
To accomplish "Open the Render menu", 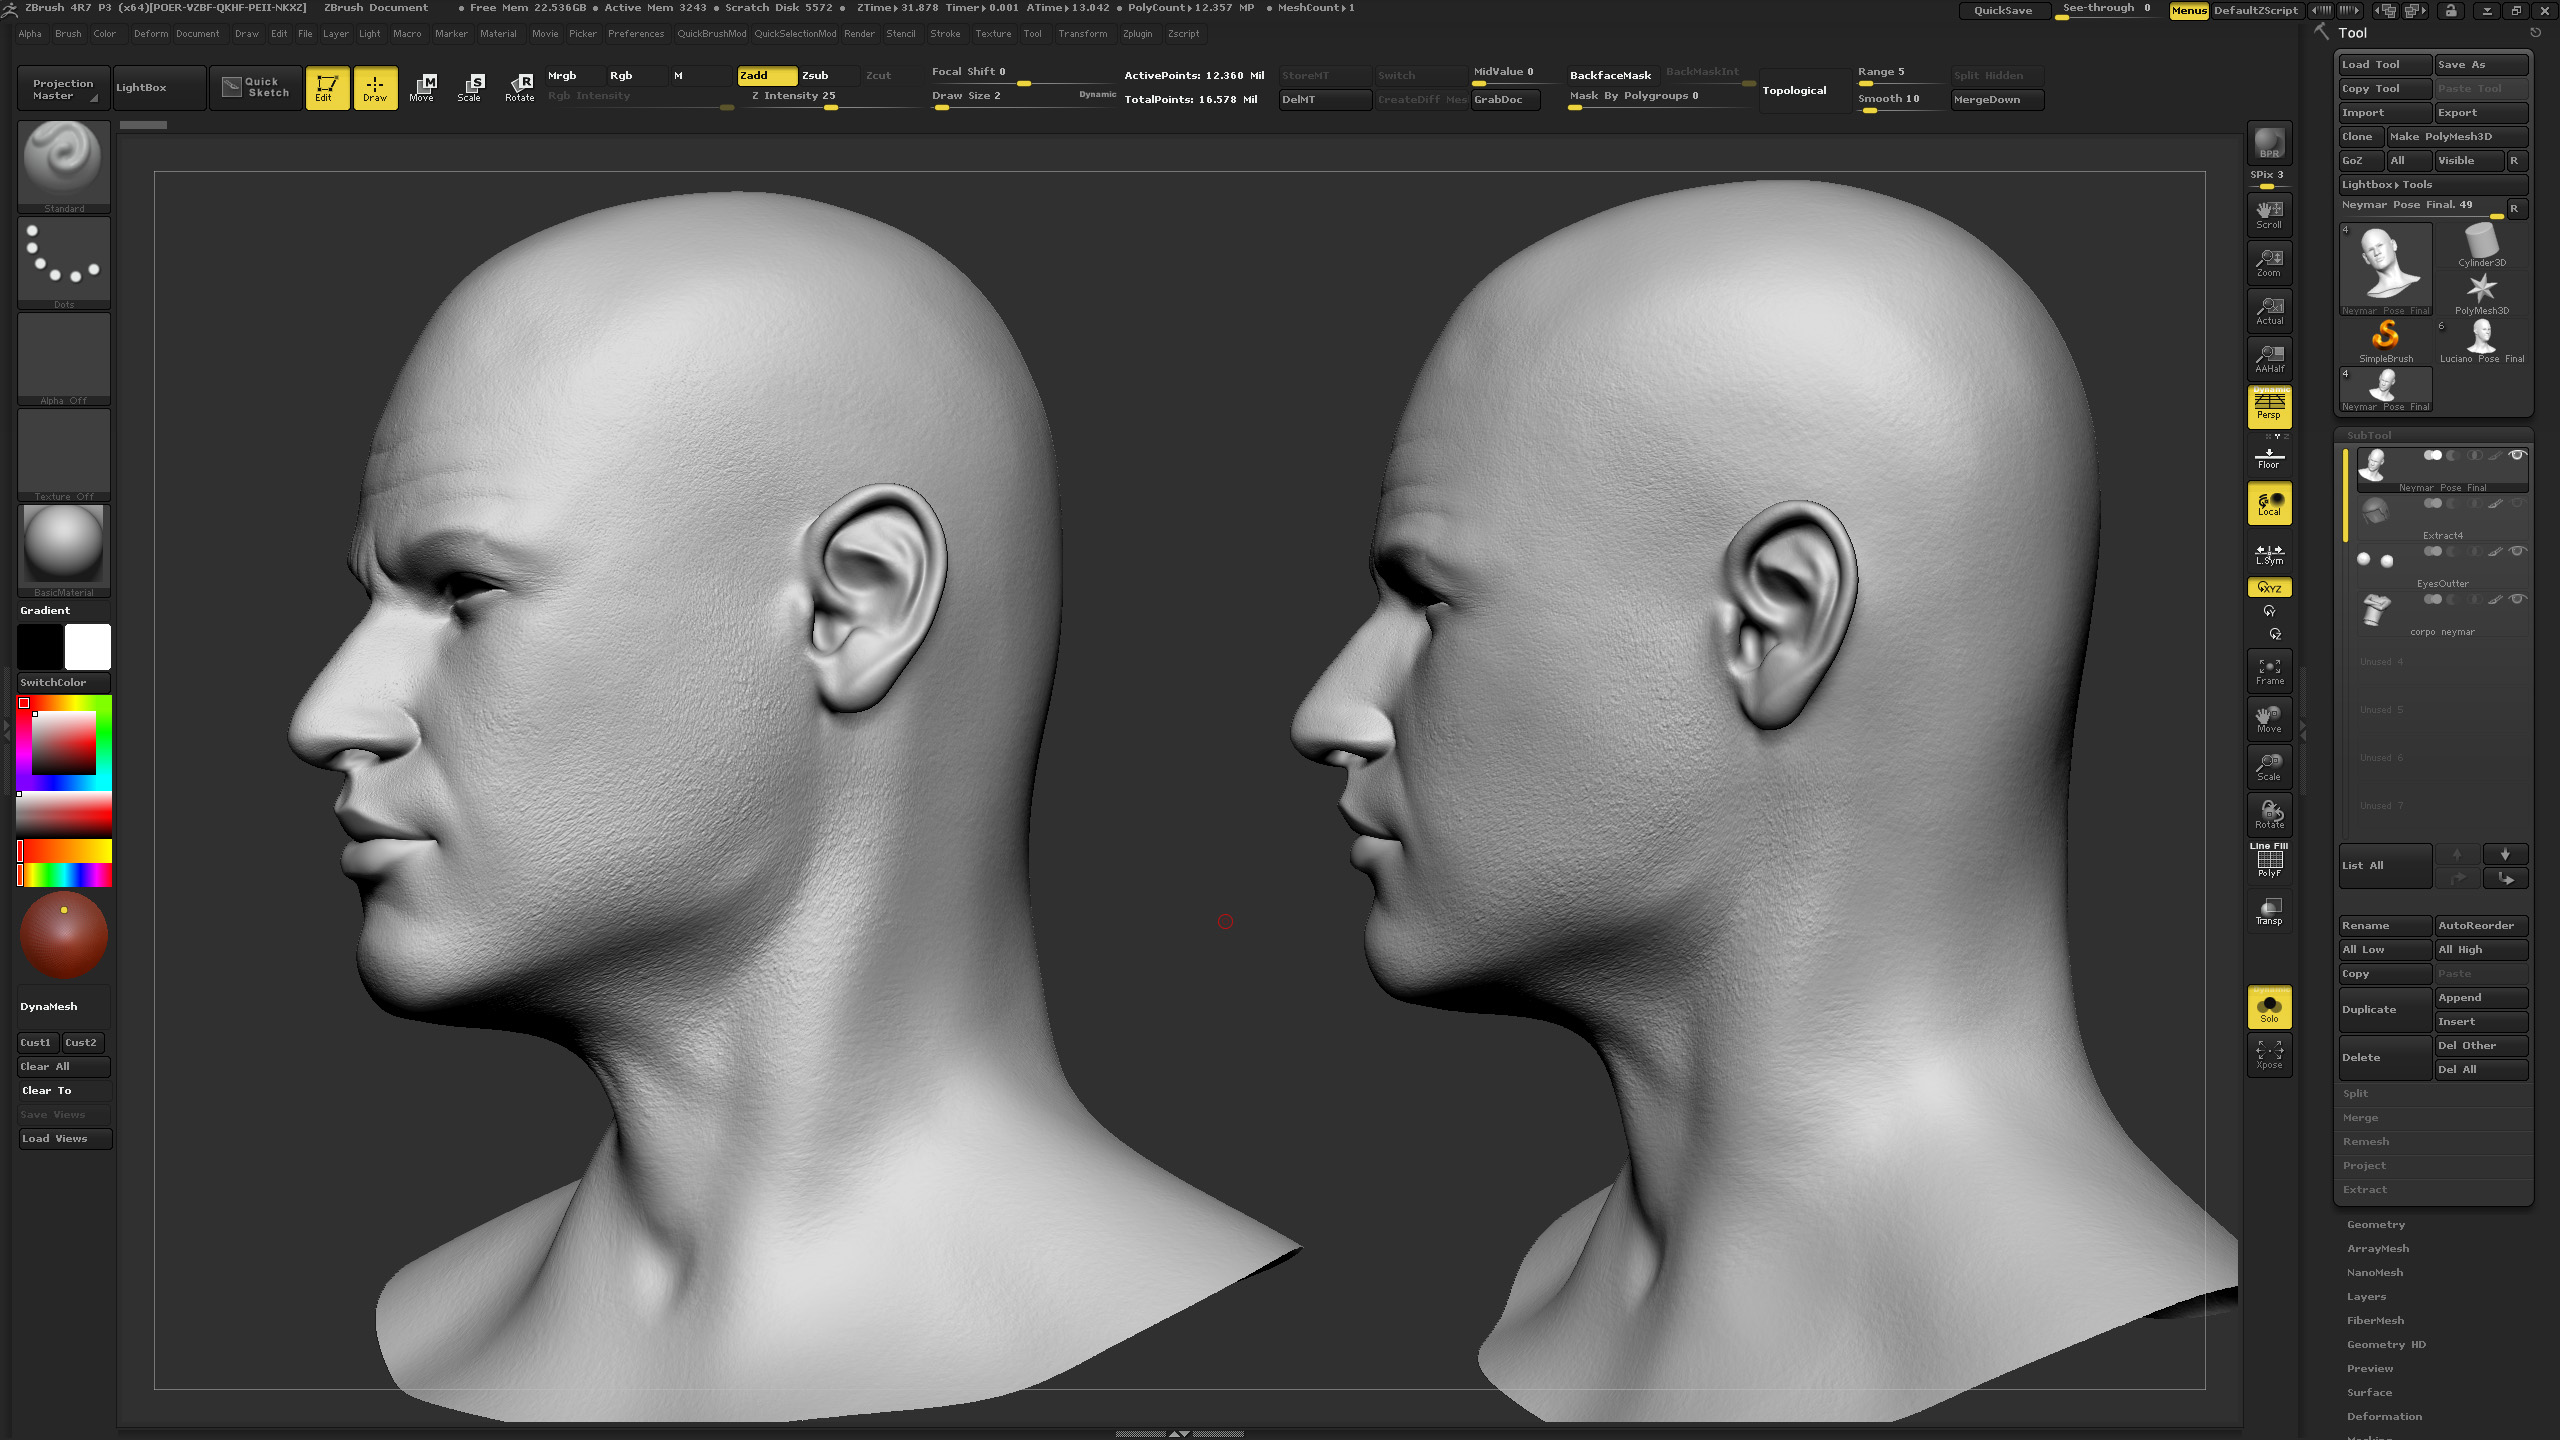I will 859,34.
